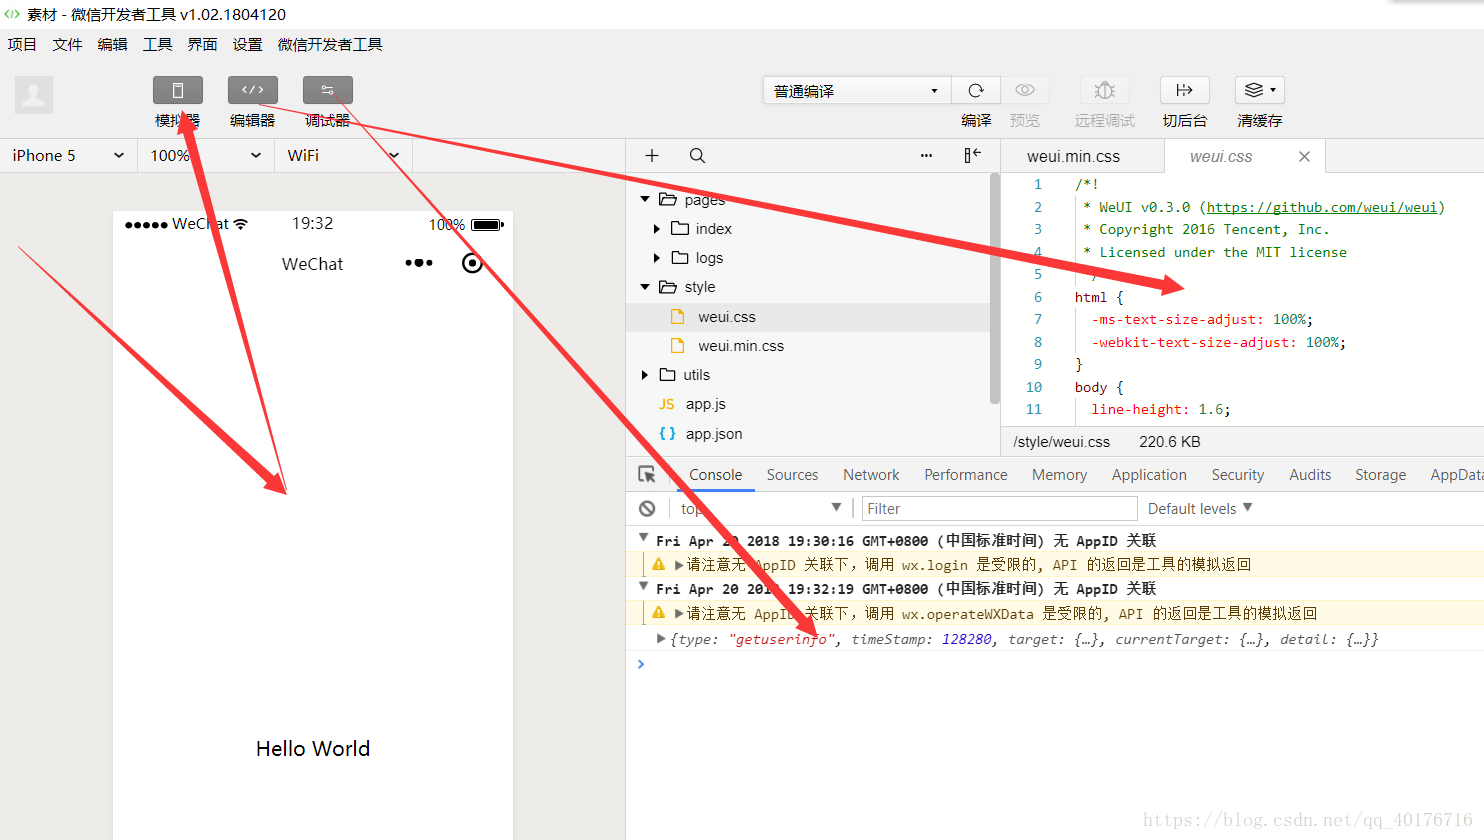This screenshot has width=1484, height=840.
Task: Close the weui.css editor tab
Action: [1304, 156]
